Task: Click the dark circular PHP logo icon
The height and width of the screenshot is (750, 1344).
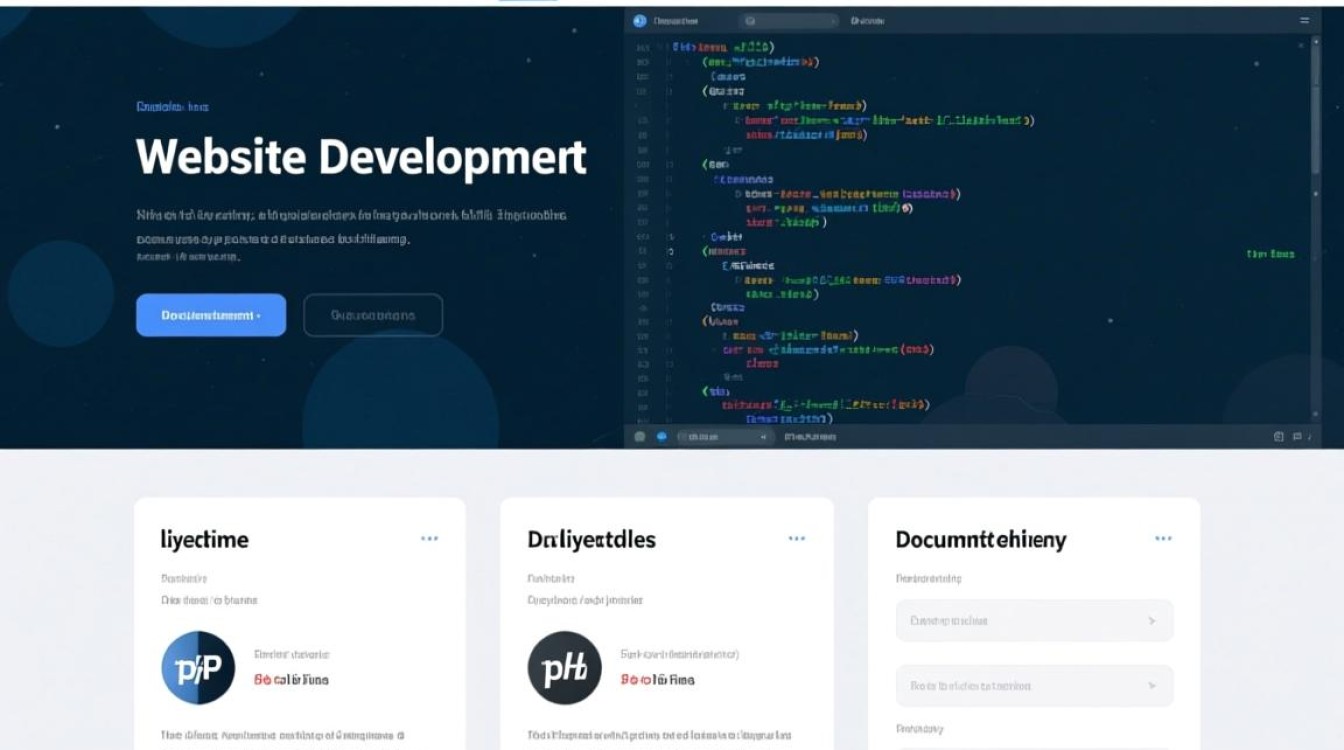Action: [x=565, y=668]
